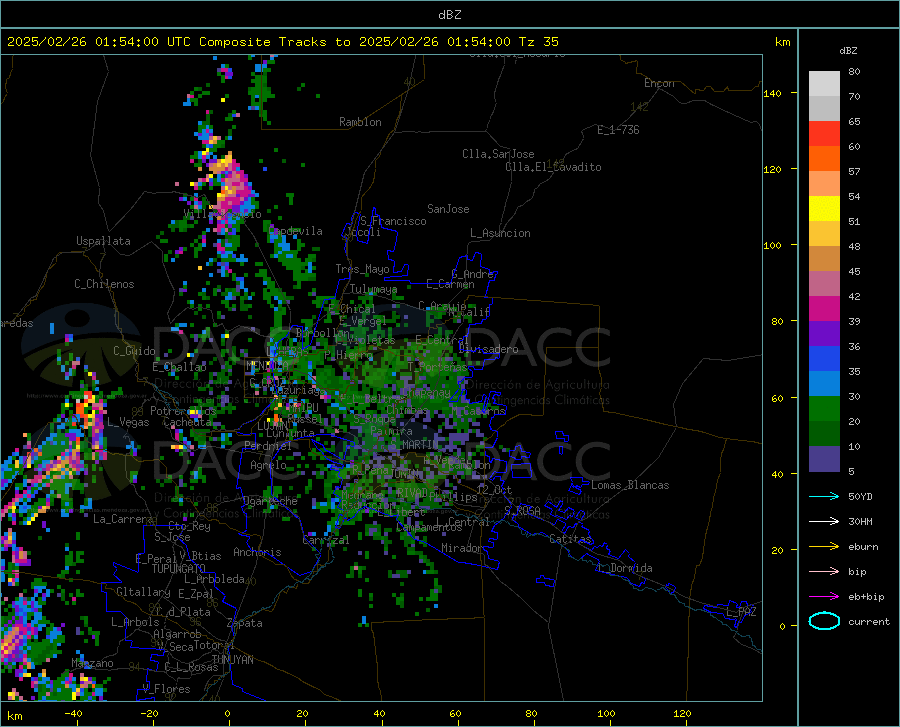Click the 'C_Chilenos' map label
900x727 pixels.
point(104,284)
